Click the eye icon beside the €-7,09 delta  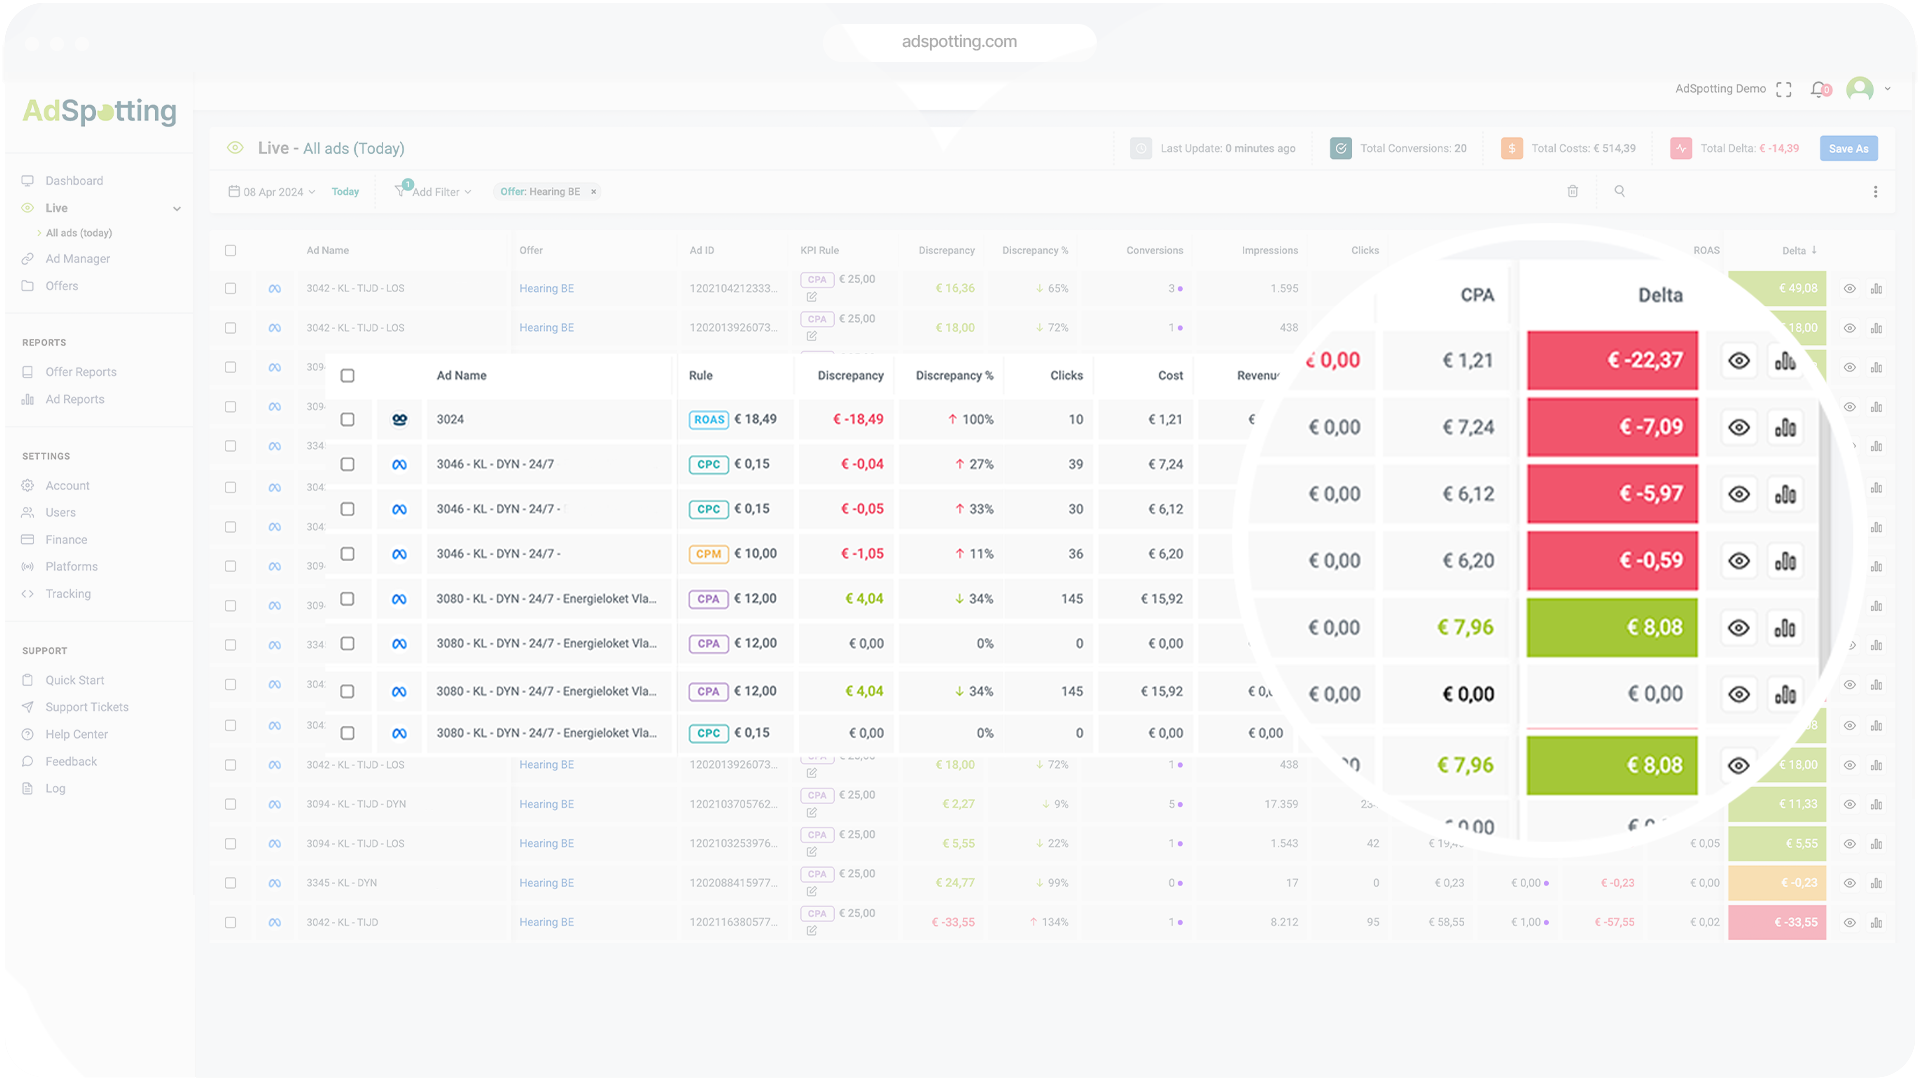tap(1739, 427)
